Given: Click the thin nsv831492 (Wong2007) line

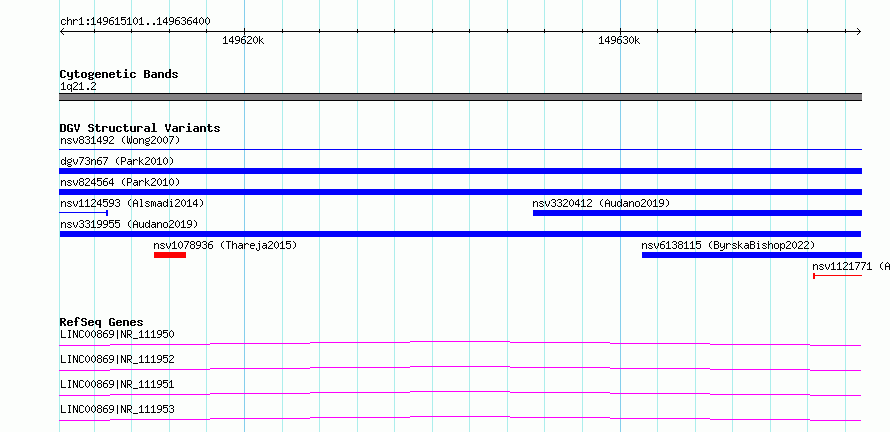Looking at the screenshot, I should pyautogui.click(x=460, y=149).
